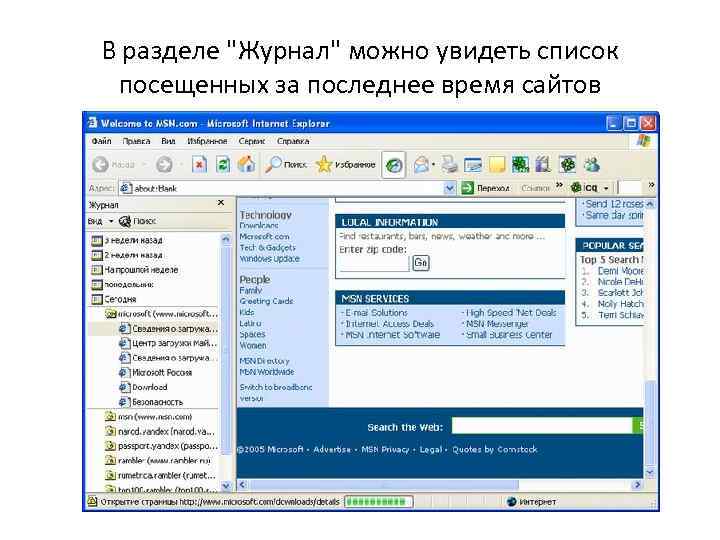The width and height of the screenshot is (720, 540).
Task: Open Favorites (Избранное) star button
Action: coord(345,164)
